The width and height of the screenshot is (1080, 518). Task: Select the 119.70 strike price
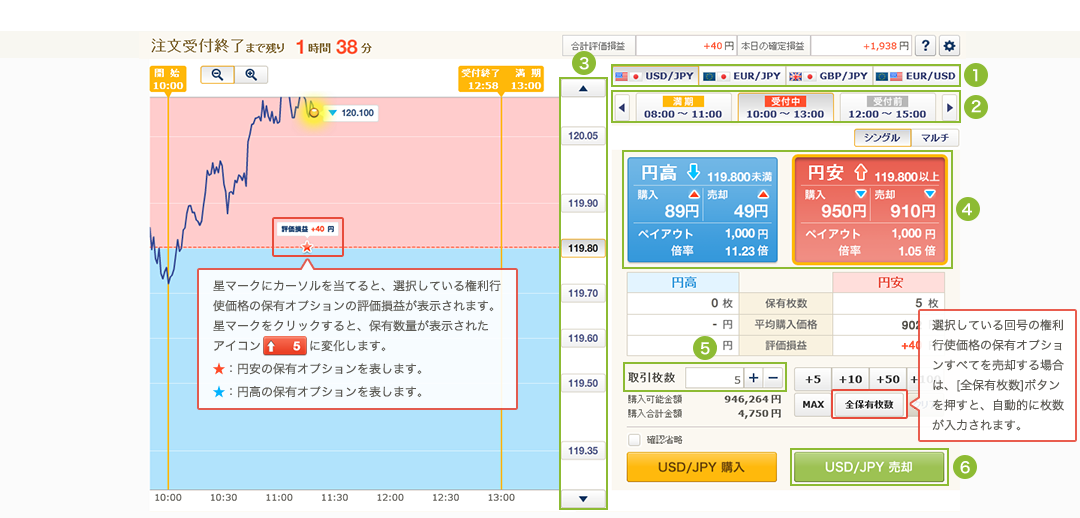pos(583,294)
